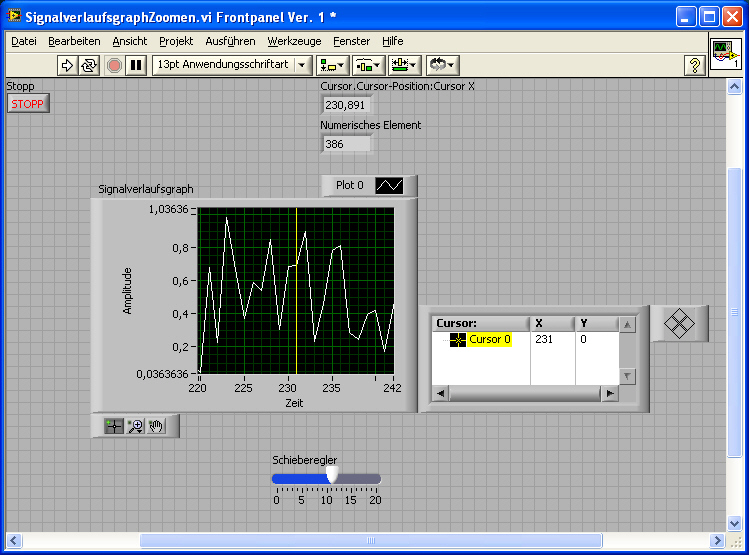This screenshot has height=555, width=749.
Task: Toggle the graph cursor movement tool
Action: [x=114, y=426]
